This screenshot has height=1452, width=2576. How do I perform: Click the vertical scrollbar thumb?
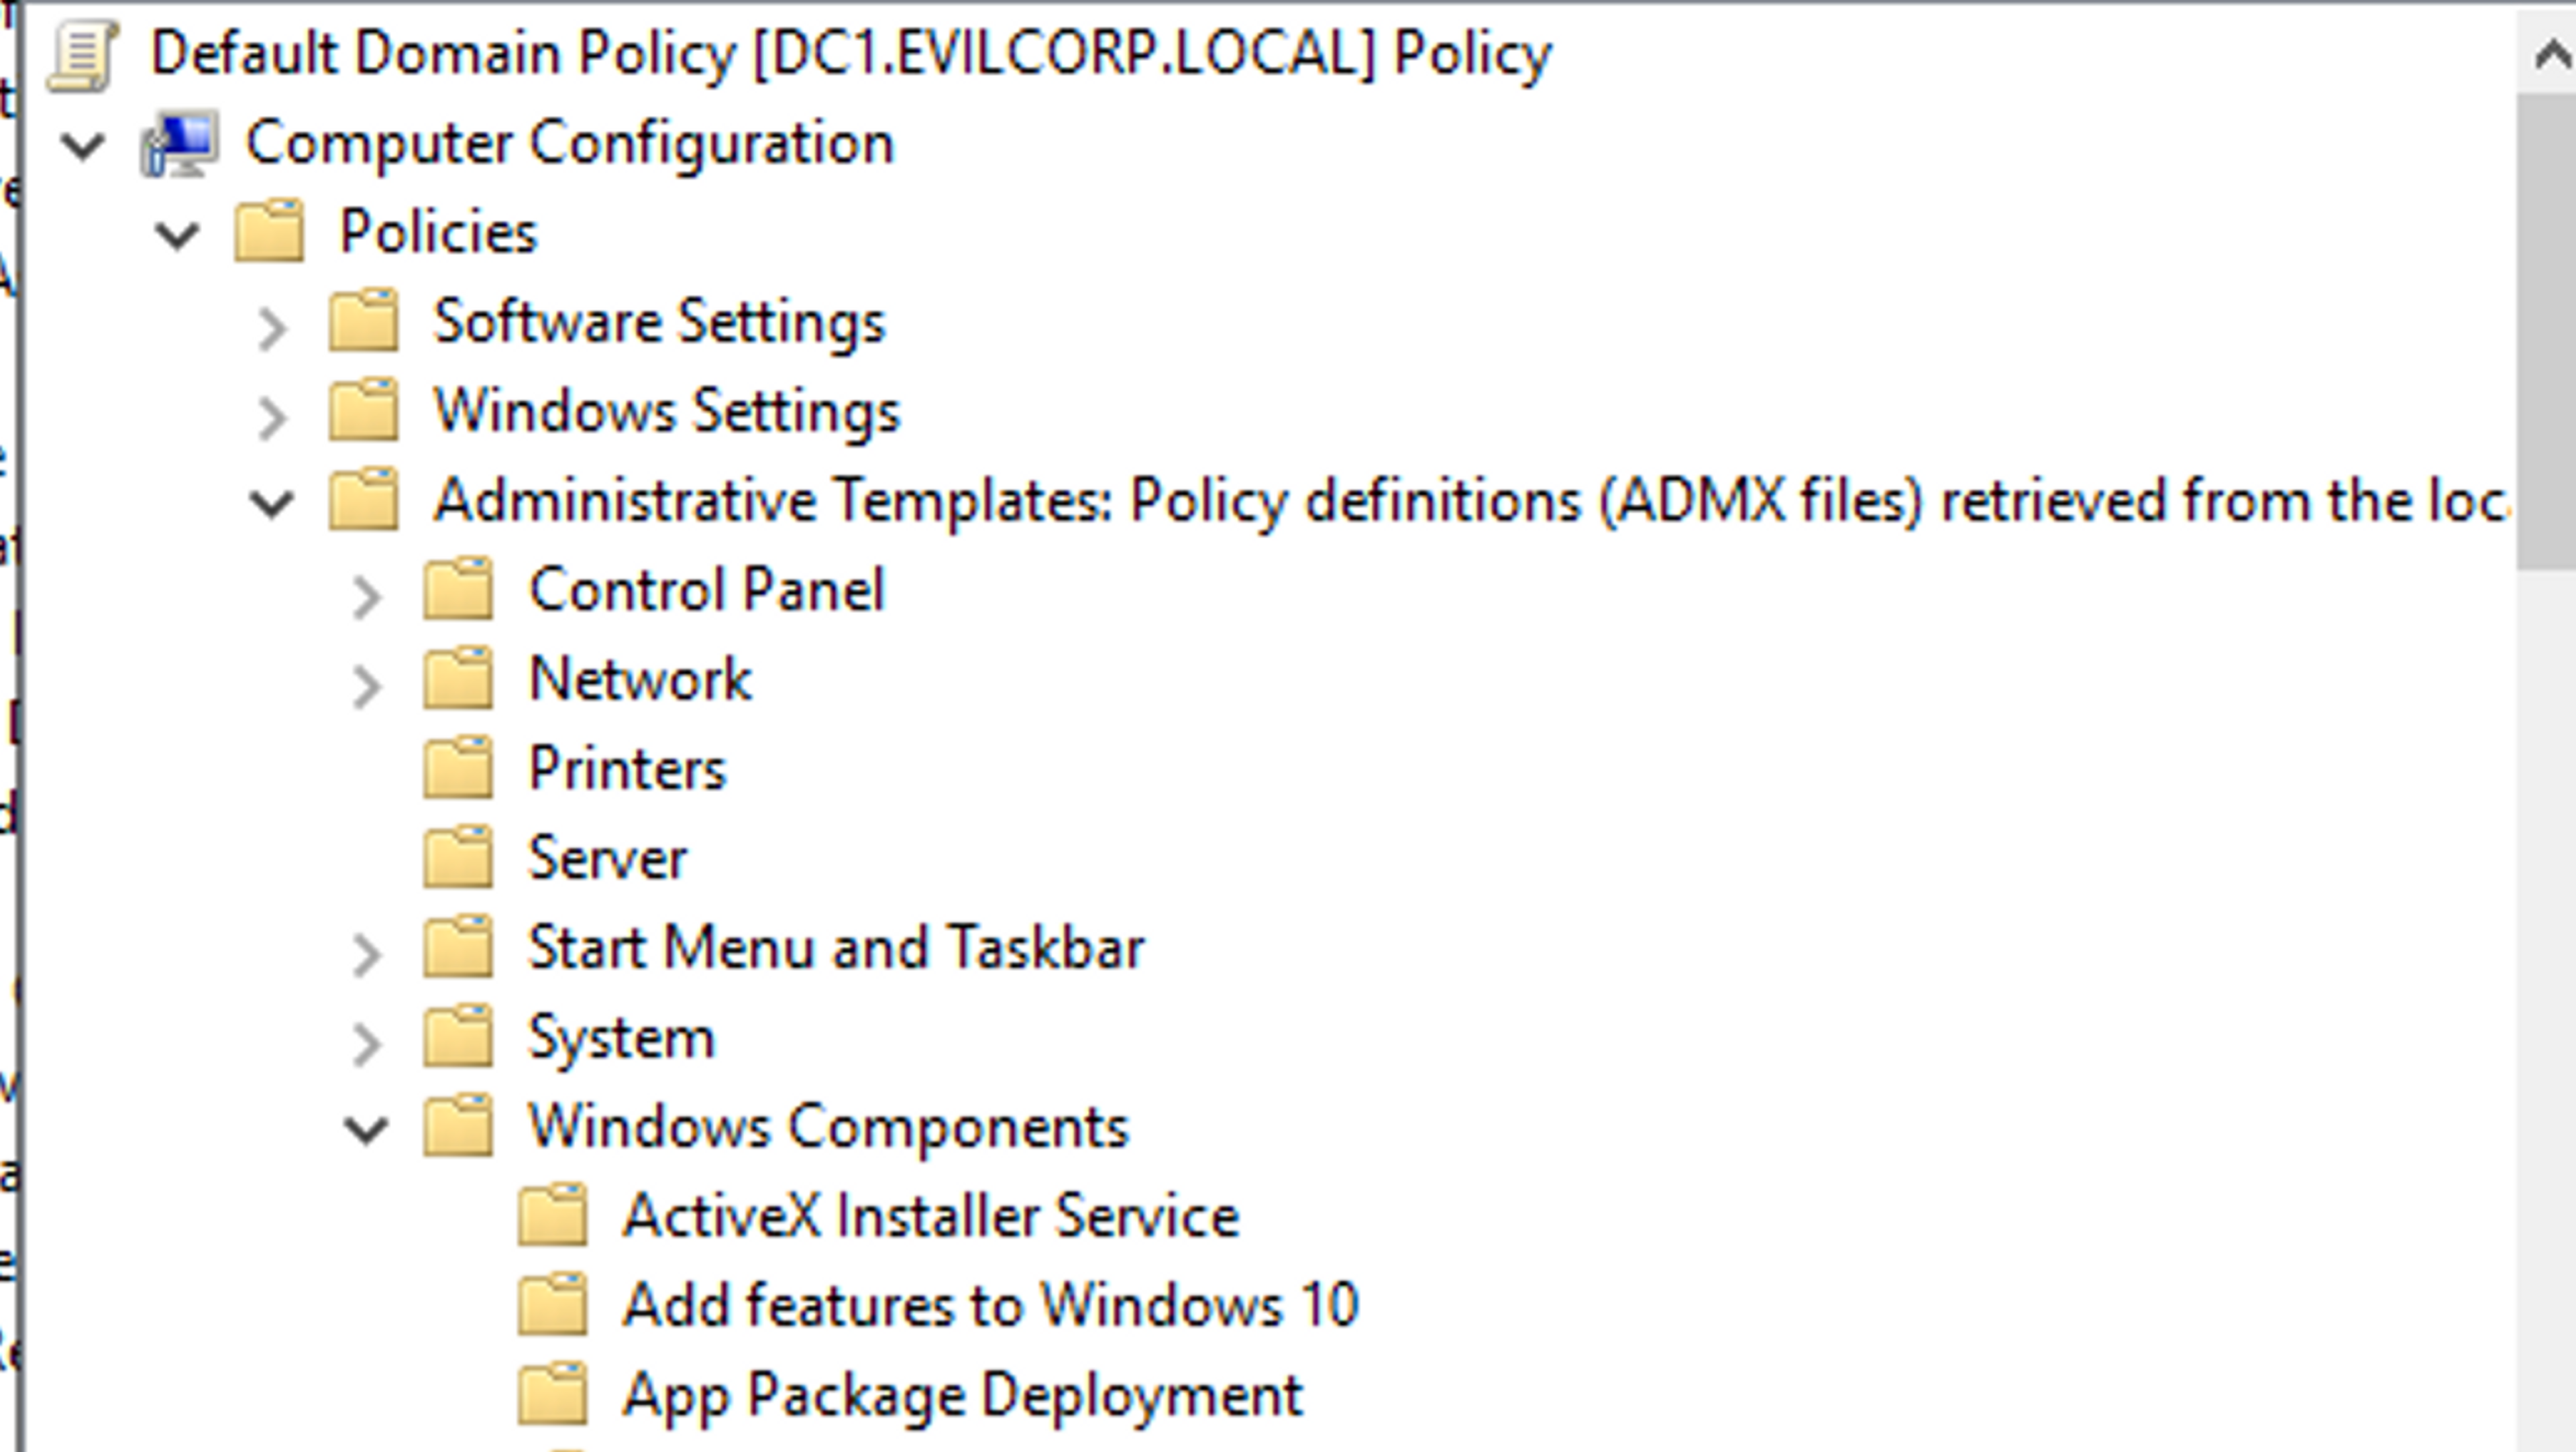tap(2546, 330)
